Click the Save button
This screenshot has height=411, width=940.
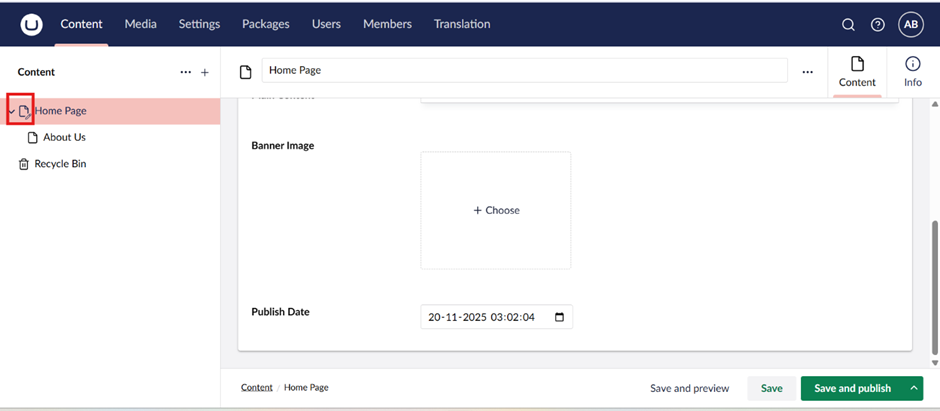tap(771, 388)
